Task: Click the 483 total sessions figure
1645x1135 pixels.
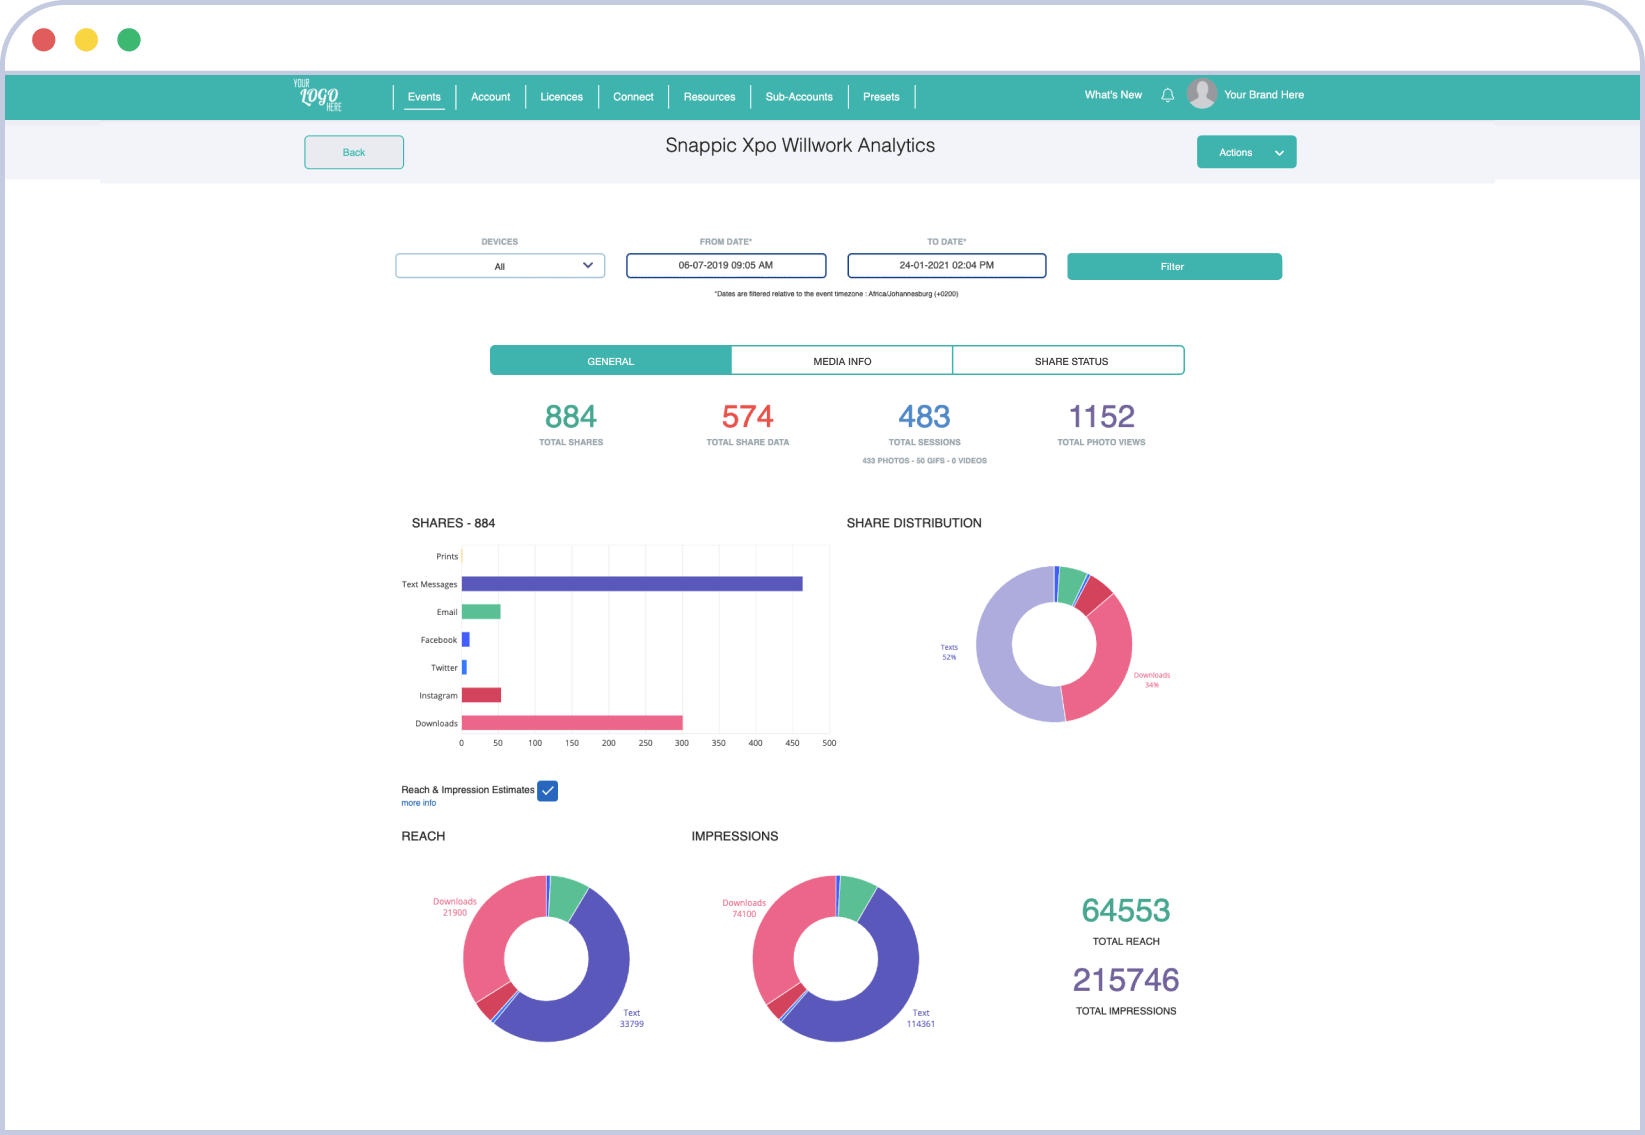Action: 924,416
